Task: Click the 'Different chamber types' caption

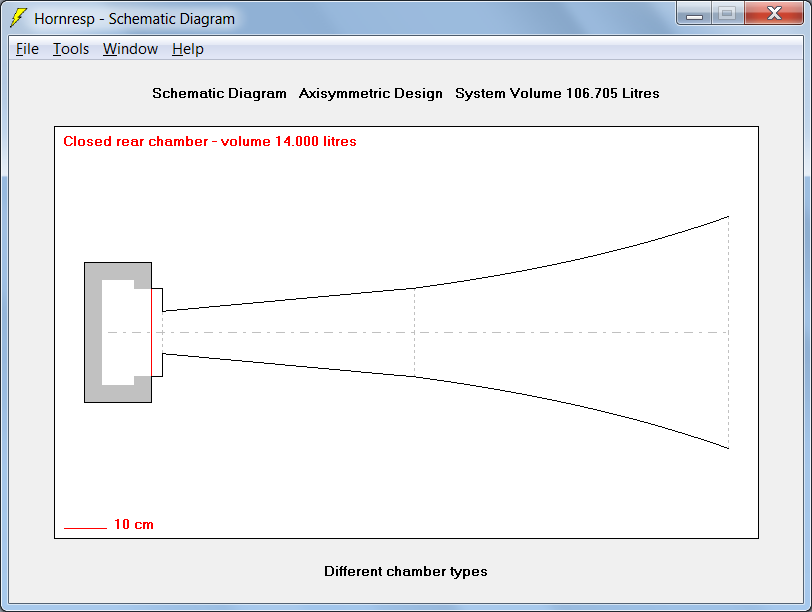Action: [x=405, y=571]
